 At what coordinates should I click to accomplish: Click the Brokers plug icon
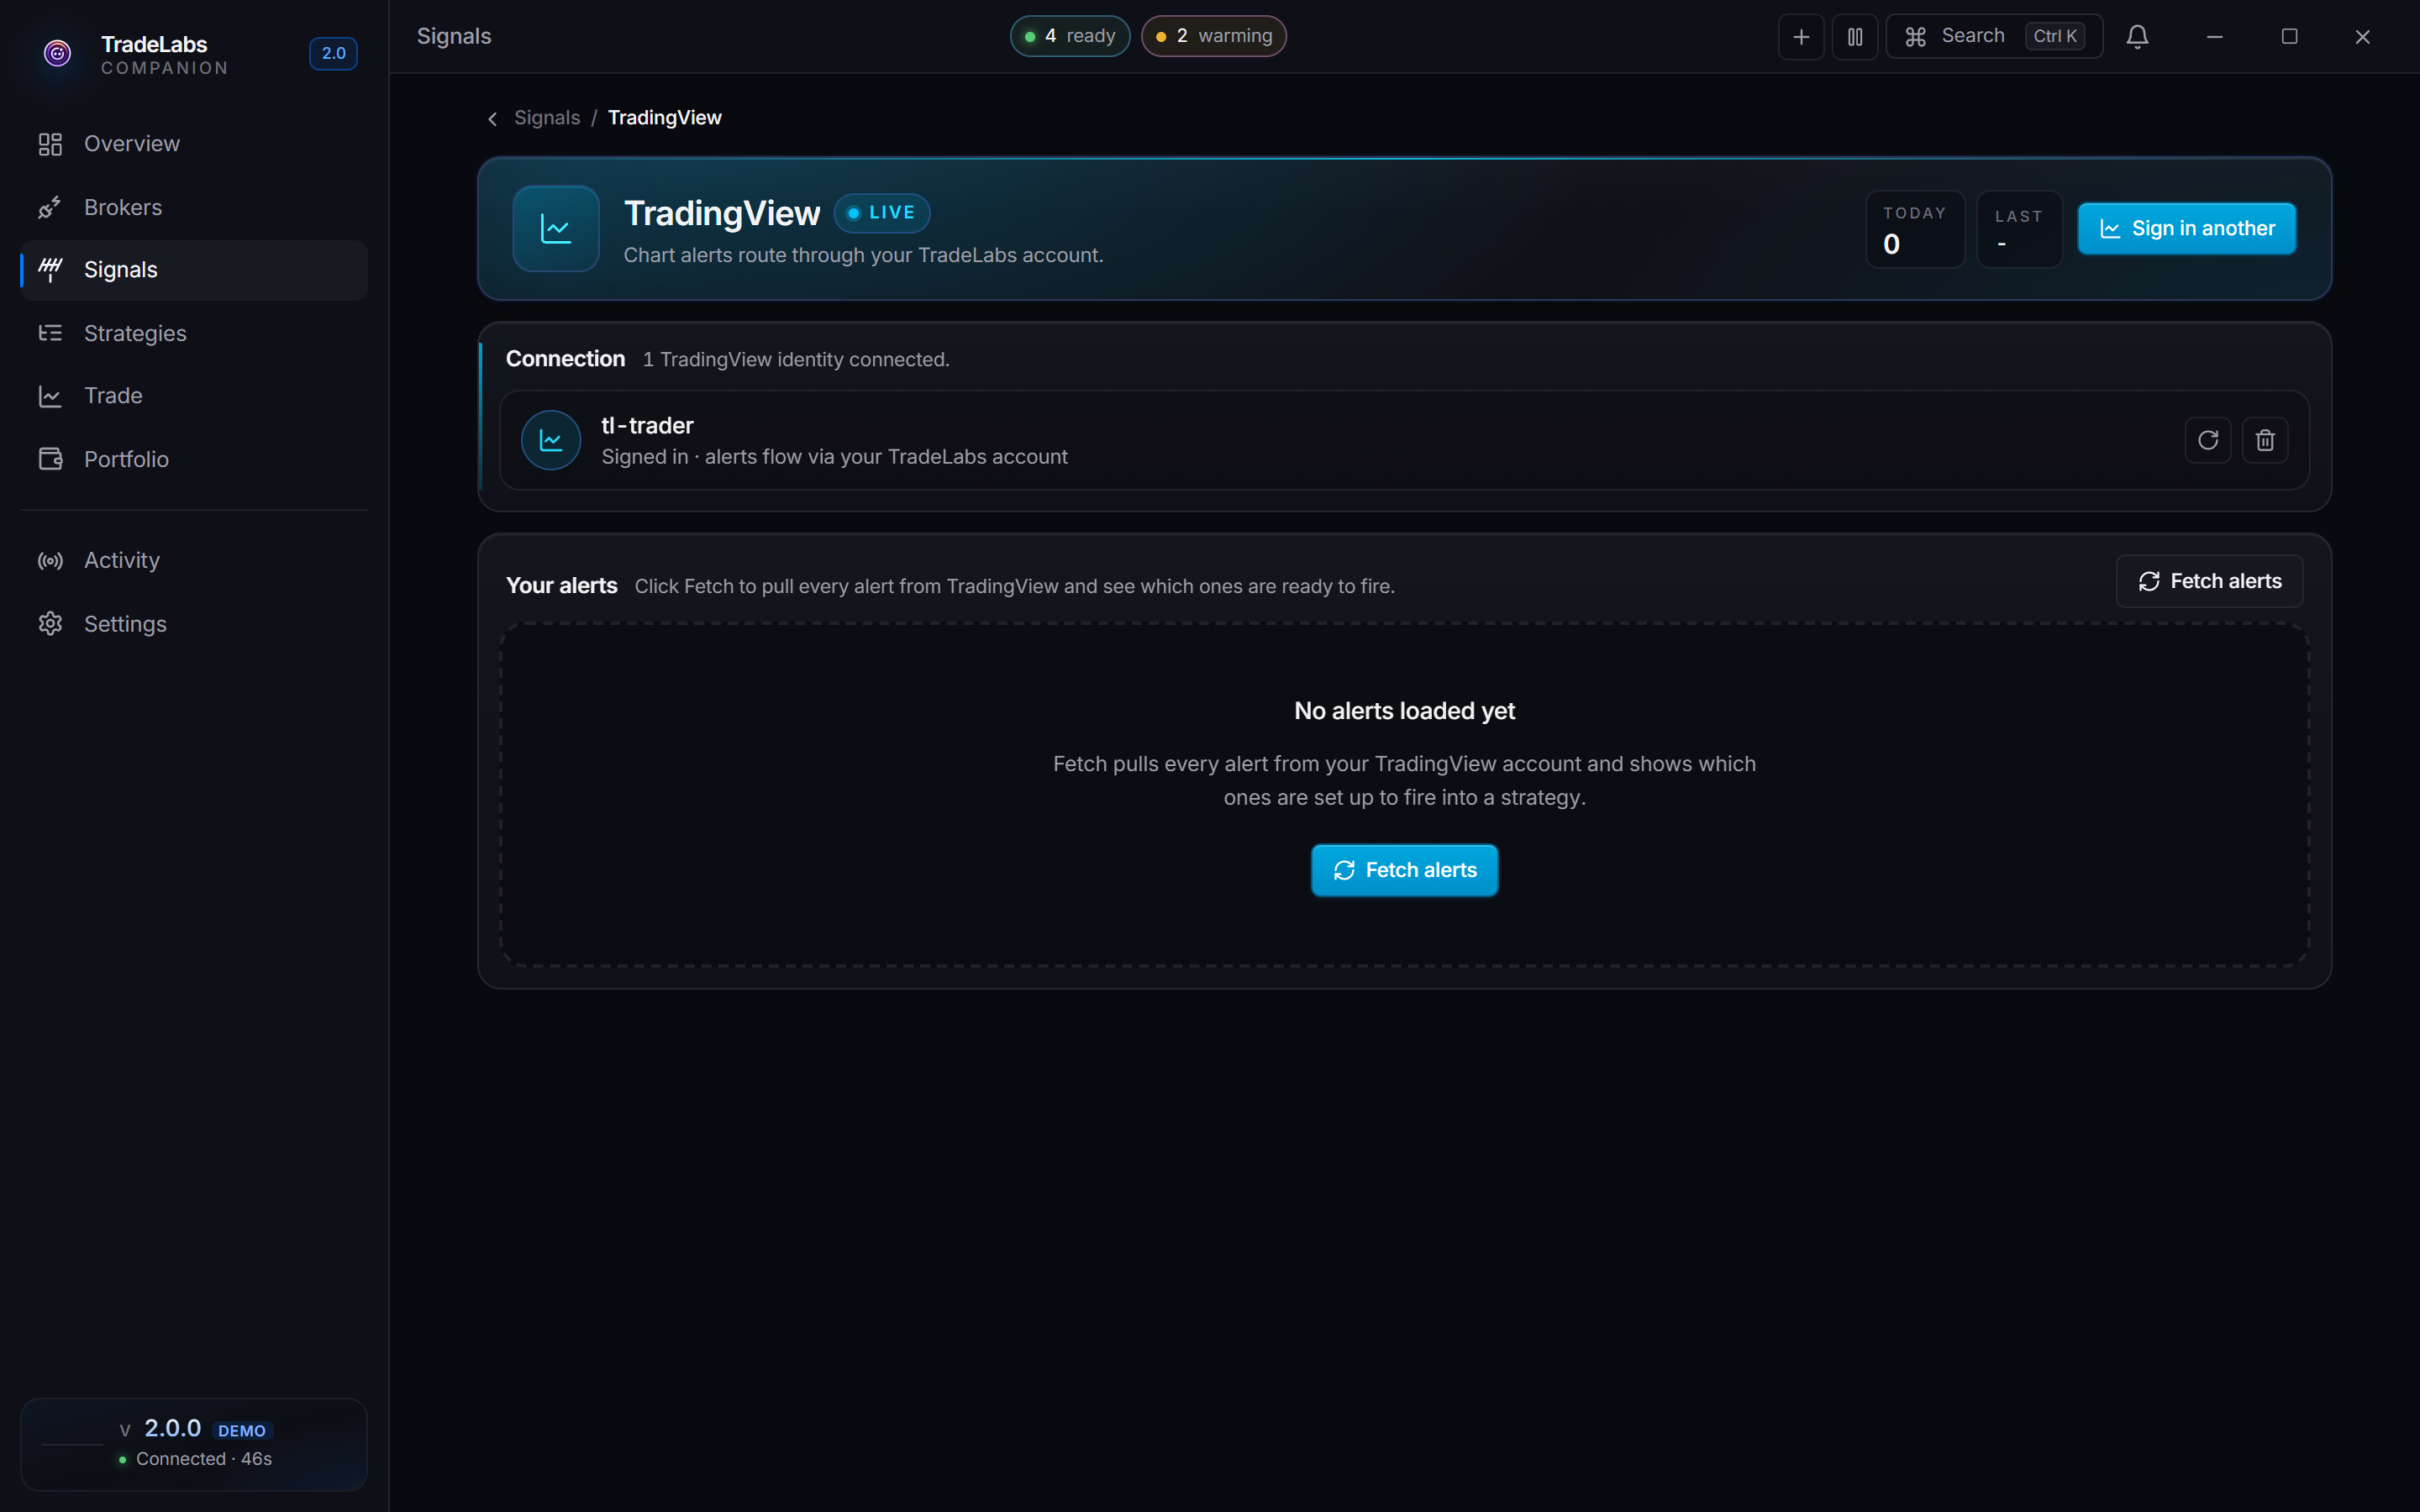click(50, 207)
